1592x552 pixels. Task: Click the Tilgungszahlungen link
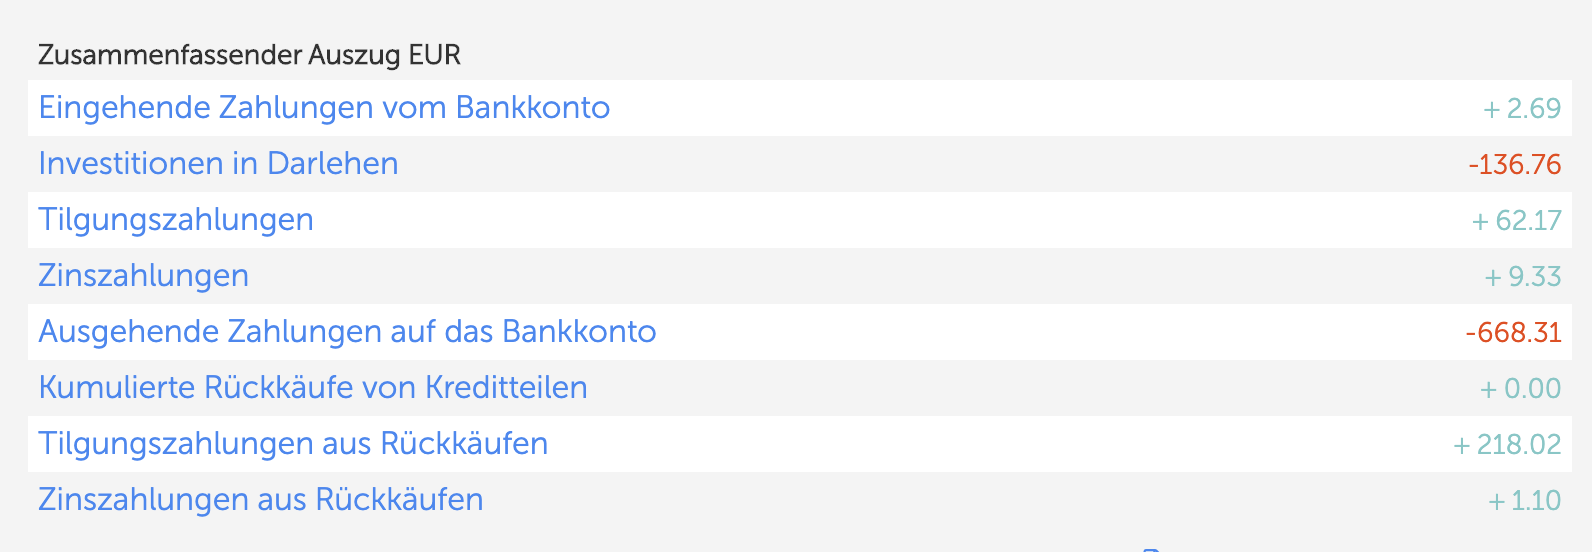coord(176,221)
